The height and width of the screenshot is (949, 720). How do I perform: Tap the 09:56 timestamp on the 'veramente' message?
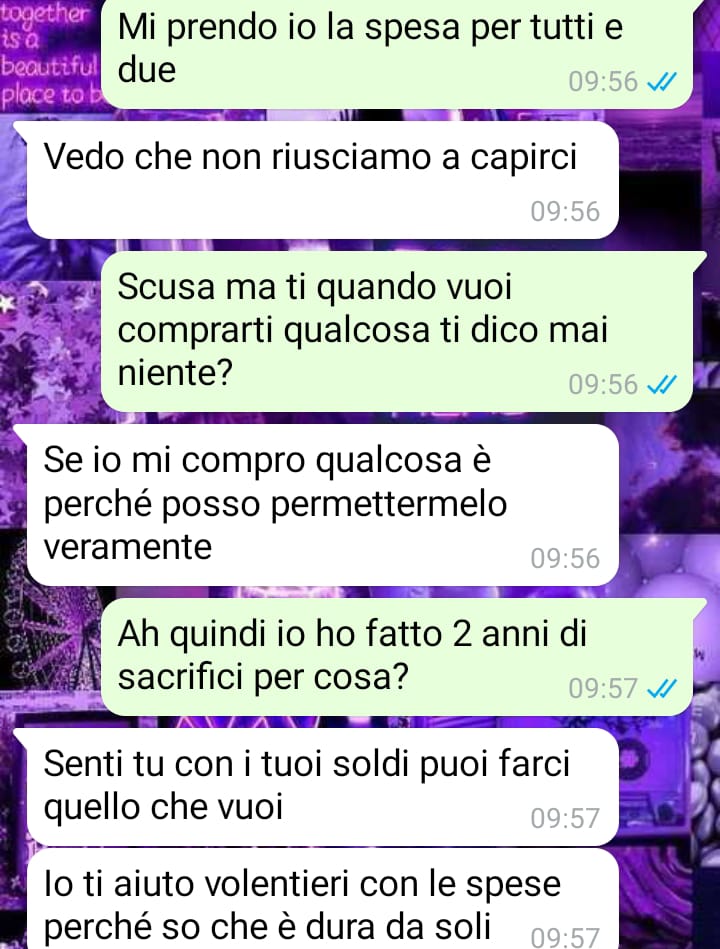pos(565,558)
